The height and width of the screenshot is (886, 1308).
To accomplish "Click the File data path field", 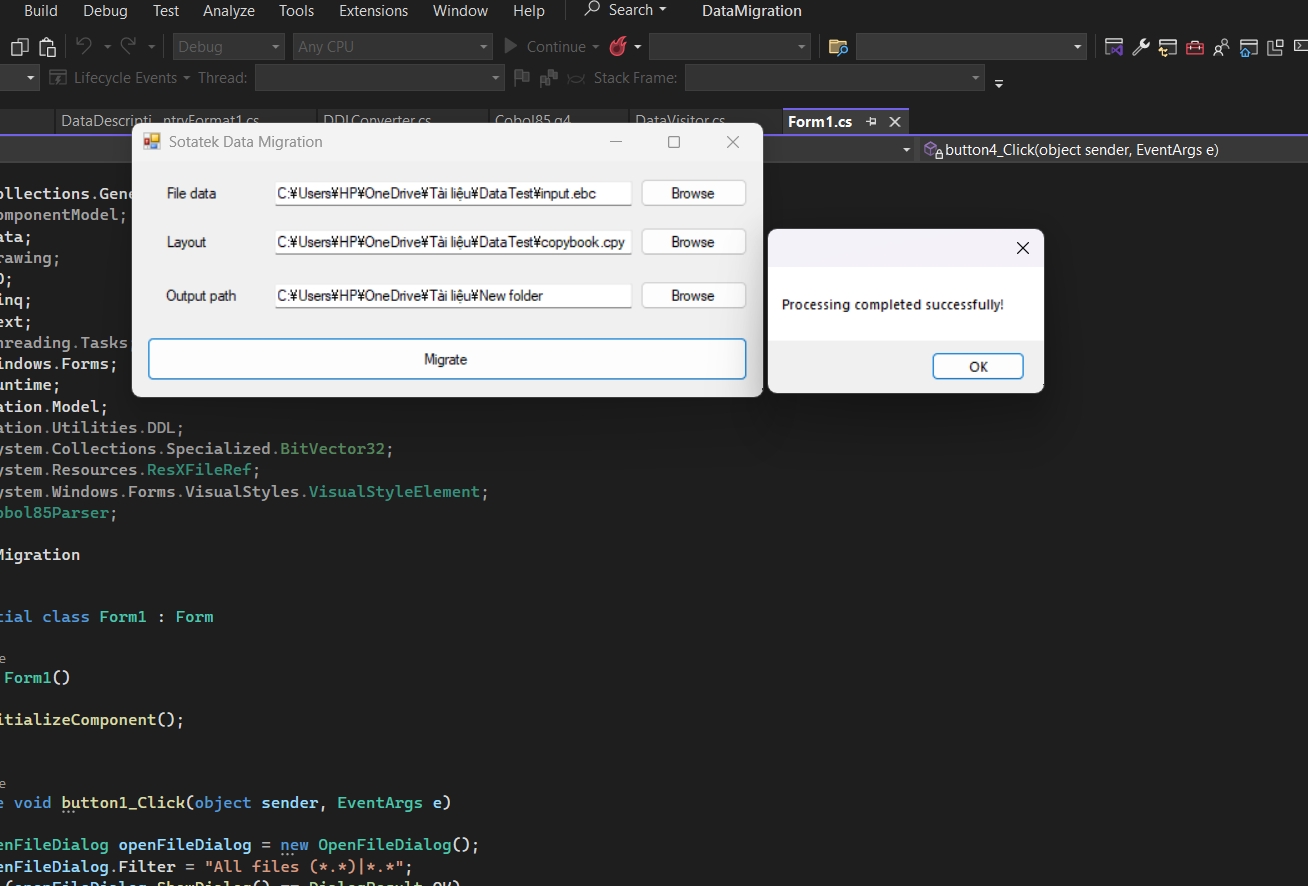I will [x=454, y=193].
